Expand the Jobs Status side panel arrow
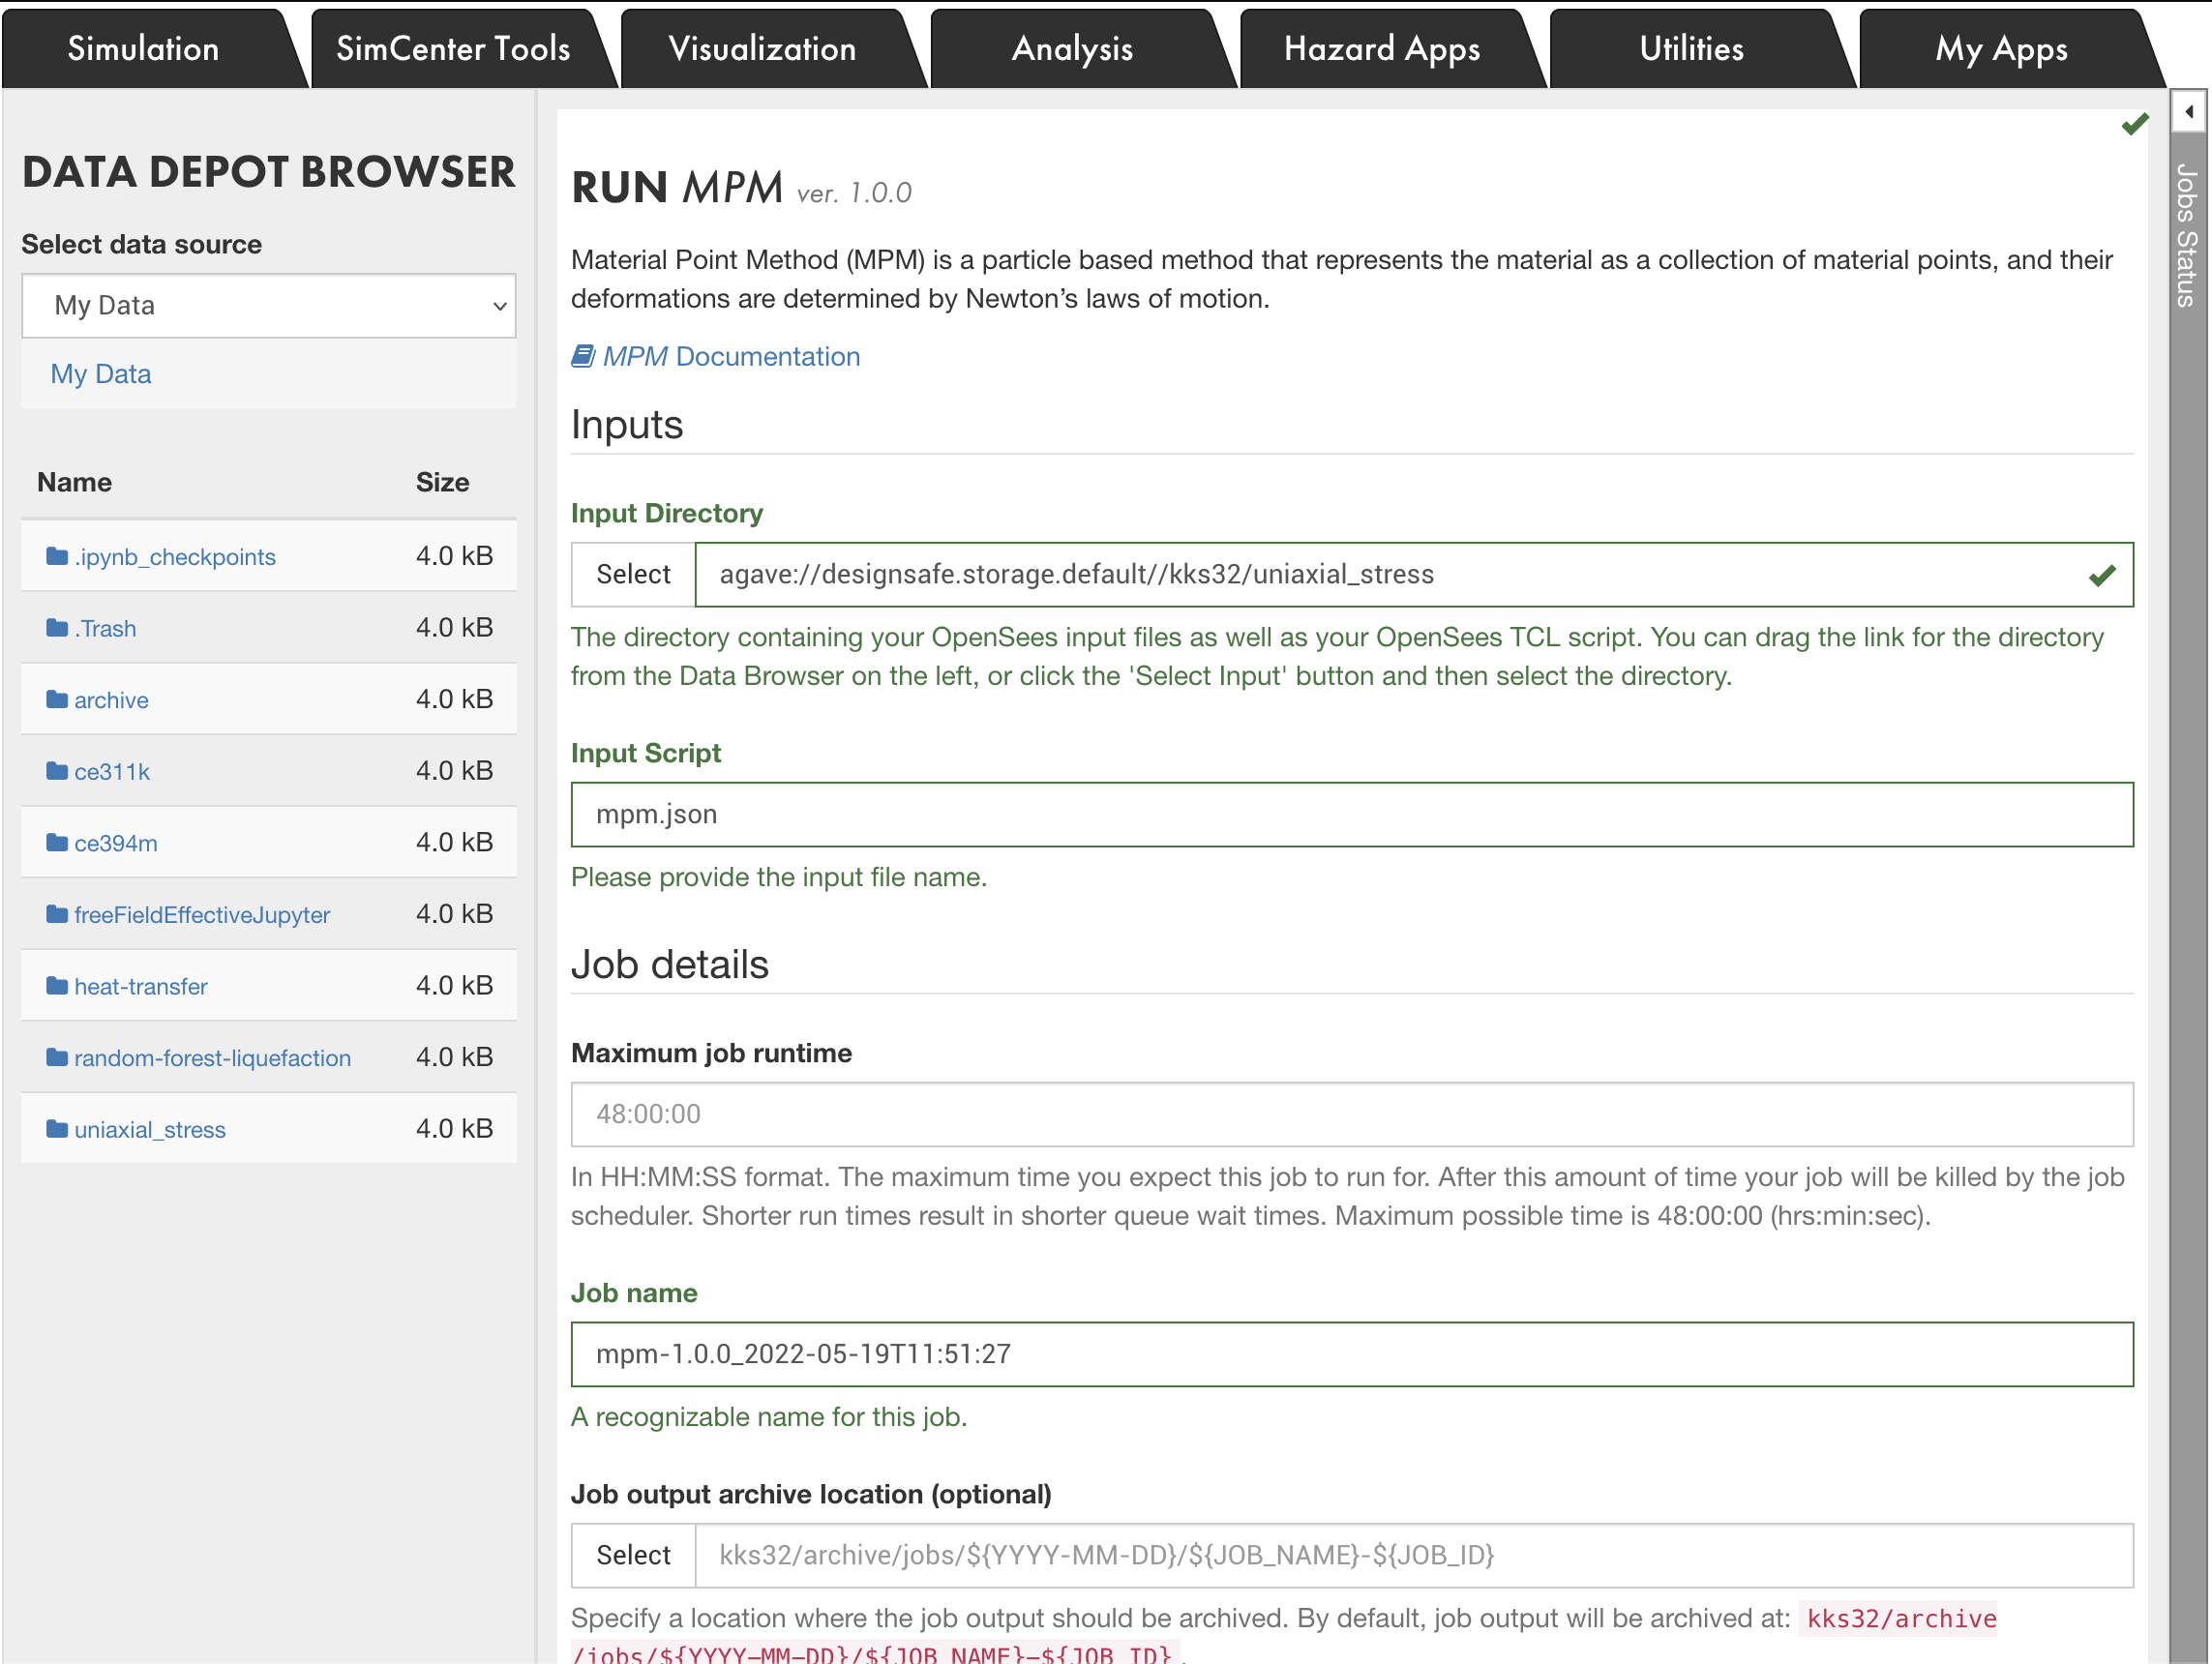2212x1664 pixels. pos(2189,112)
